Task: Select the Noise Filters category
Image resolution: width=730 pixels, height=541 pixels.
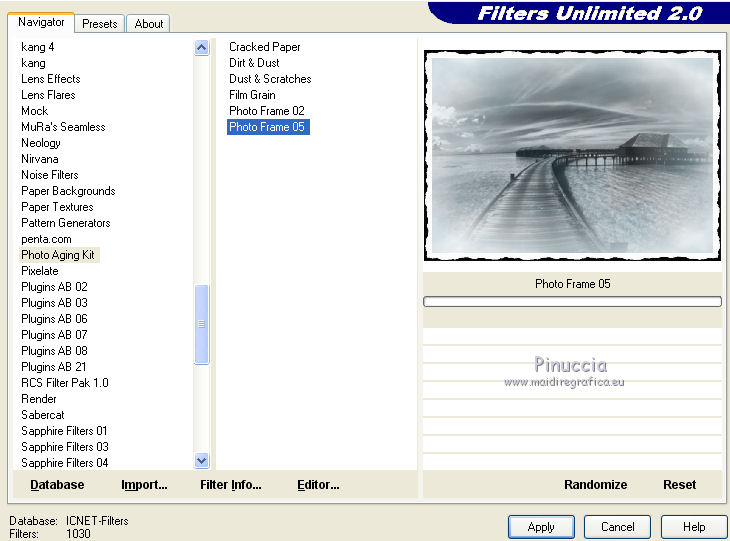Action: (49, 175)
